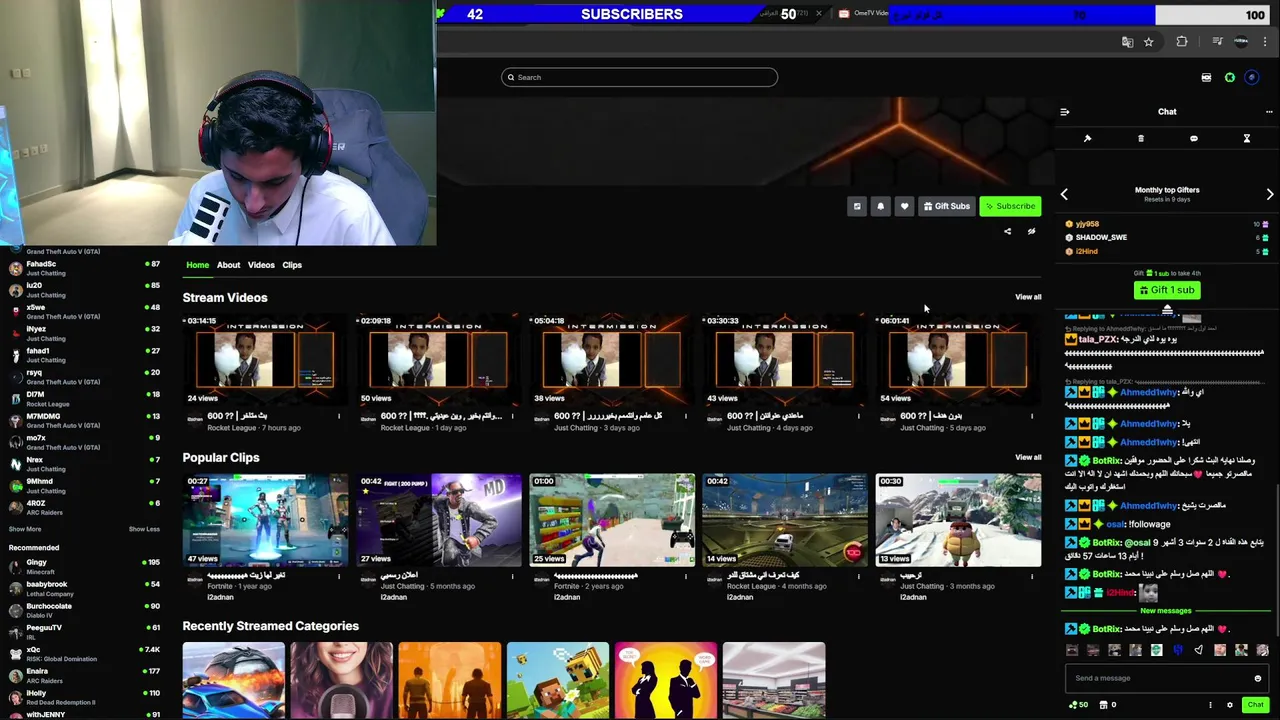The image size is (1280, 720).
Task: Go to previous leaderboard with left arrow
Action: click(x=1064, y=194)
